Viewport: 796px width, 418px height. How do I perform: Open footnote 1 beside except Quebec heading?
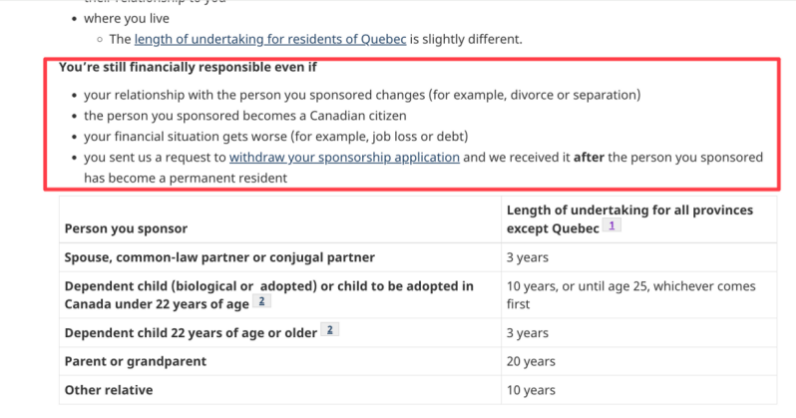click(x=612, y=227)
